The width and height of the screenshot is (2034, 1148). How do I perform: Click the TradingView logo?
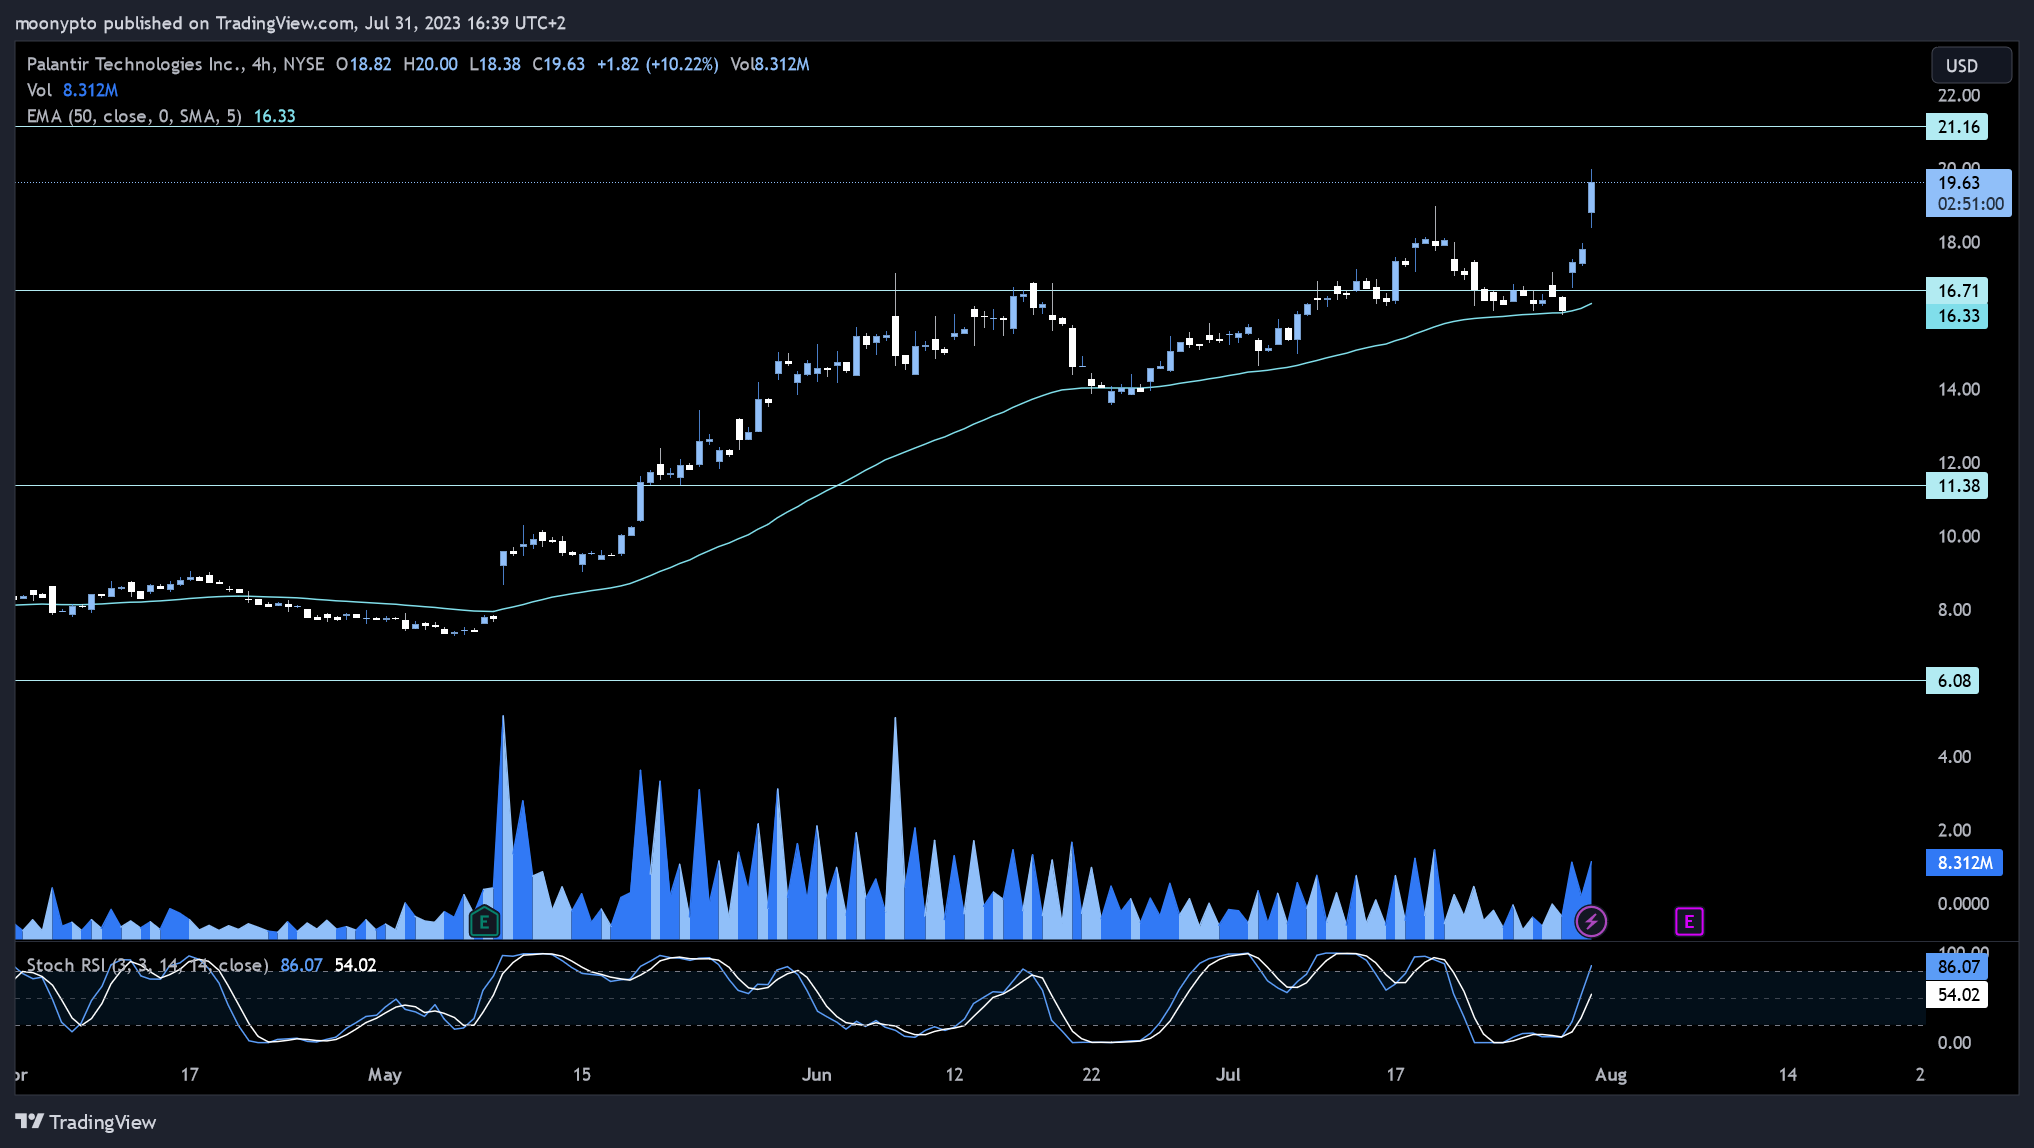pyautogui.click(x=86, y=1122)
